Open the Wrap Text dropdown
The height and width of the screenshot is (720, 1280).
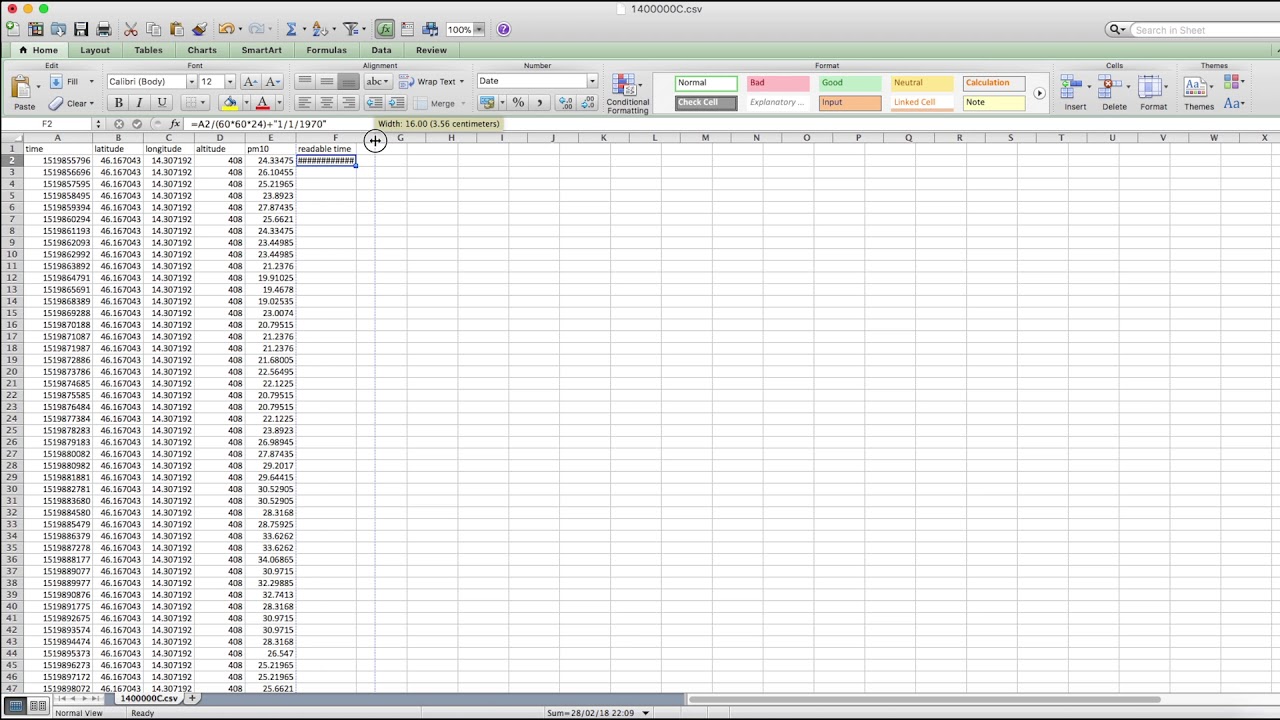[461, 82]
